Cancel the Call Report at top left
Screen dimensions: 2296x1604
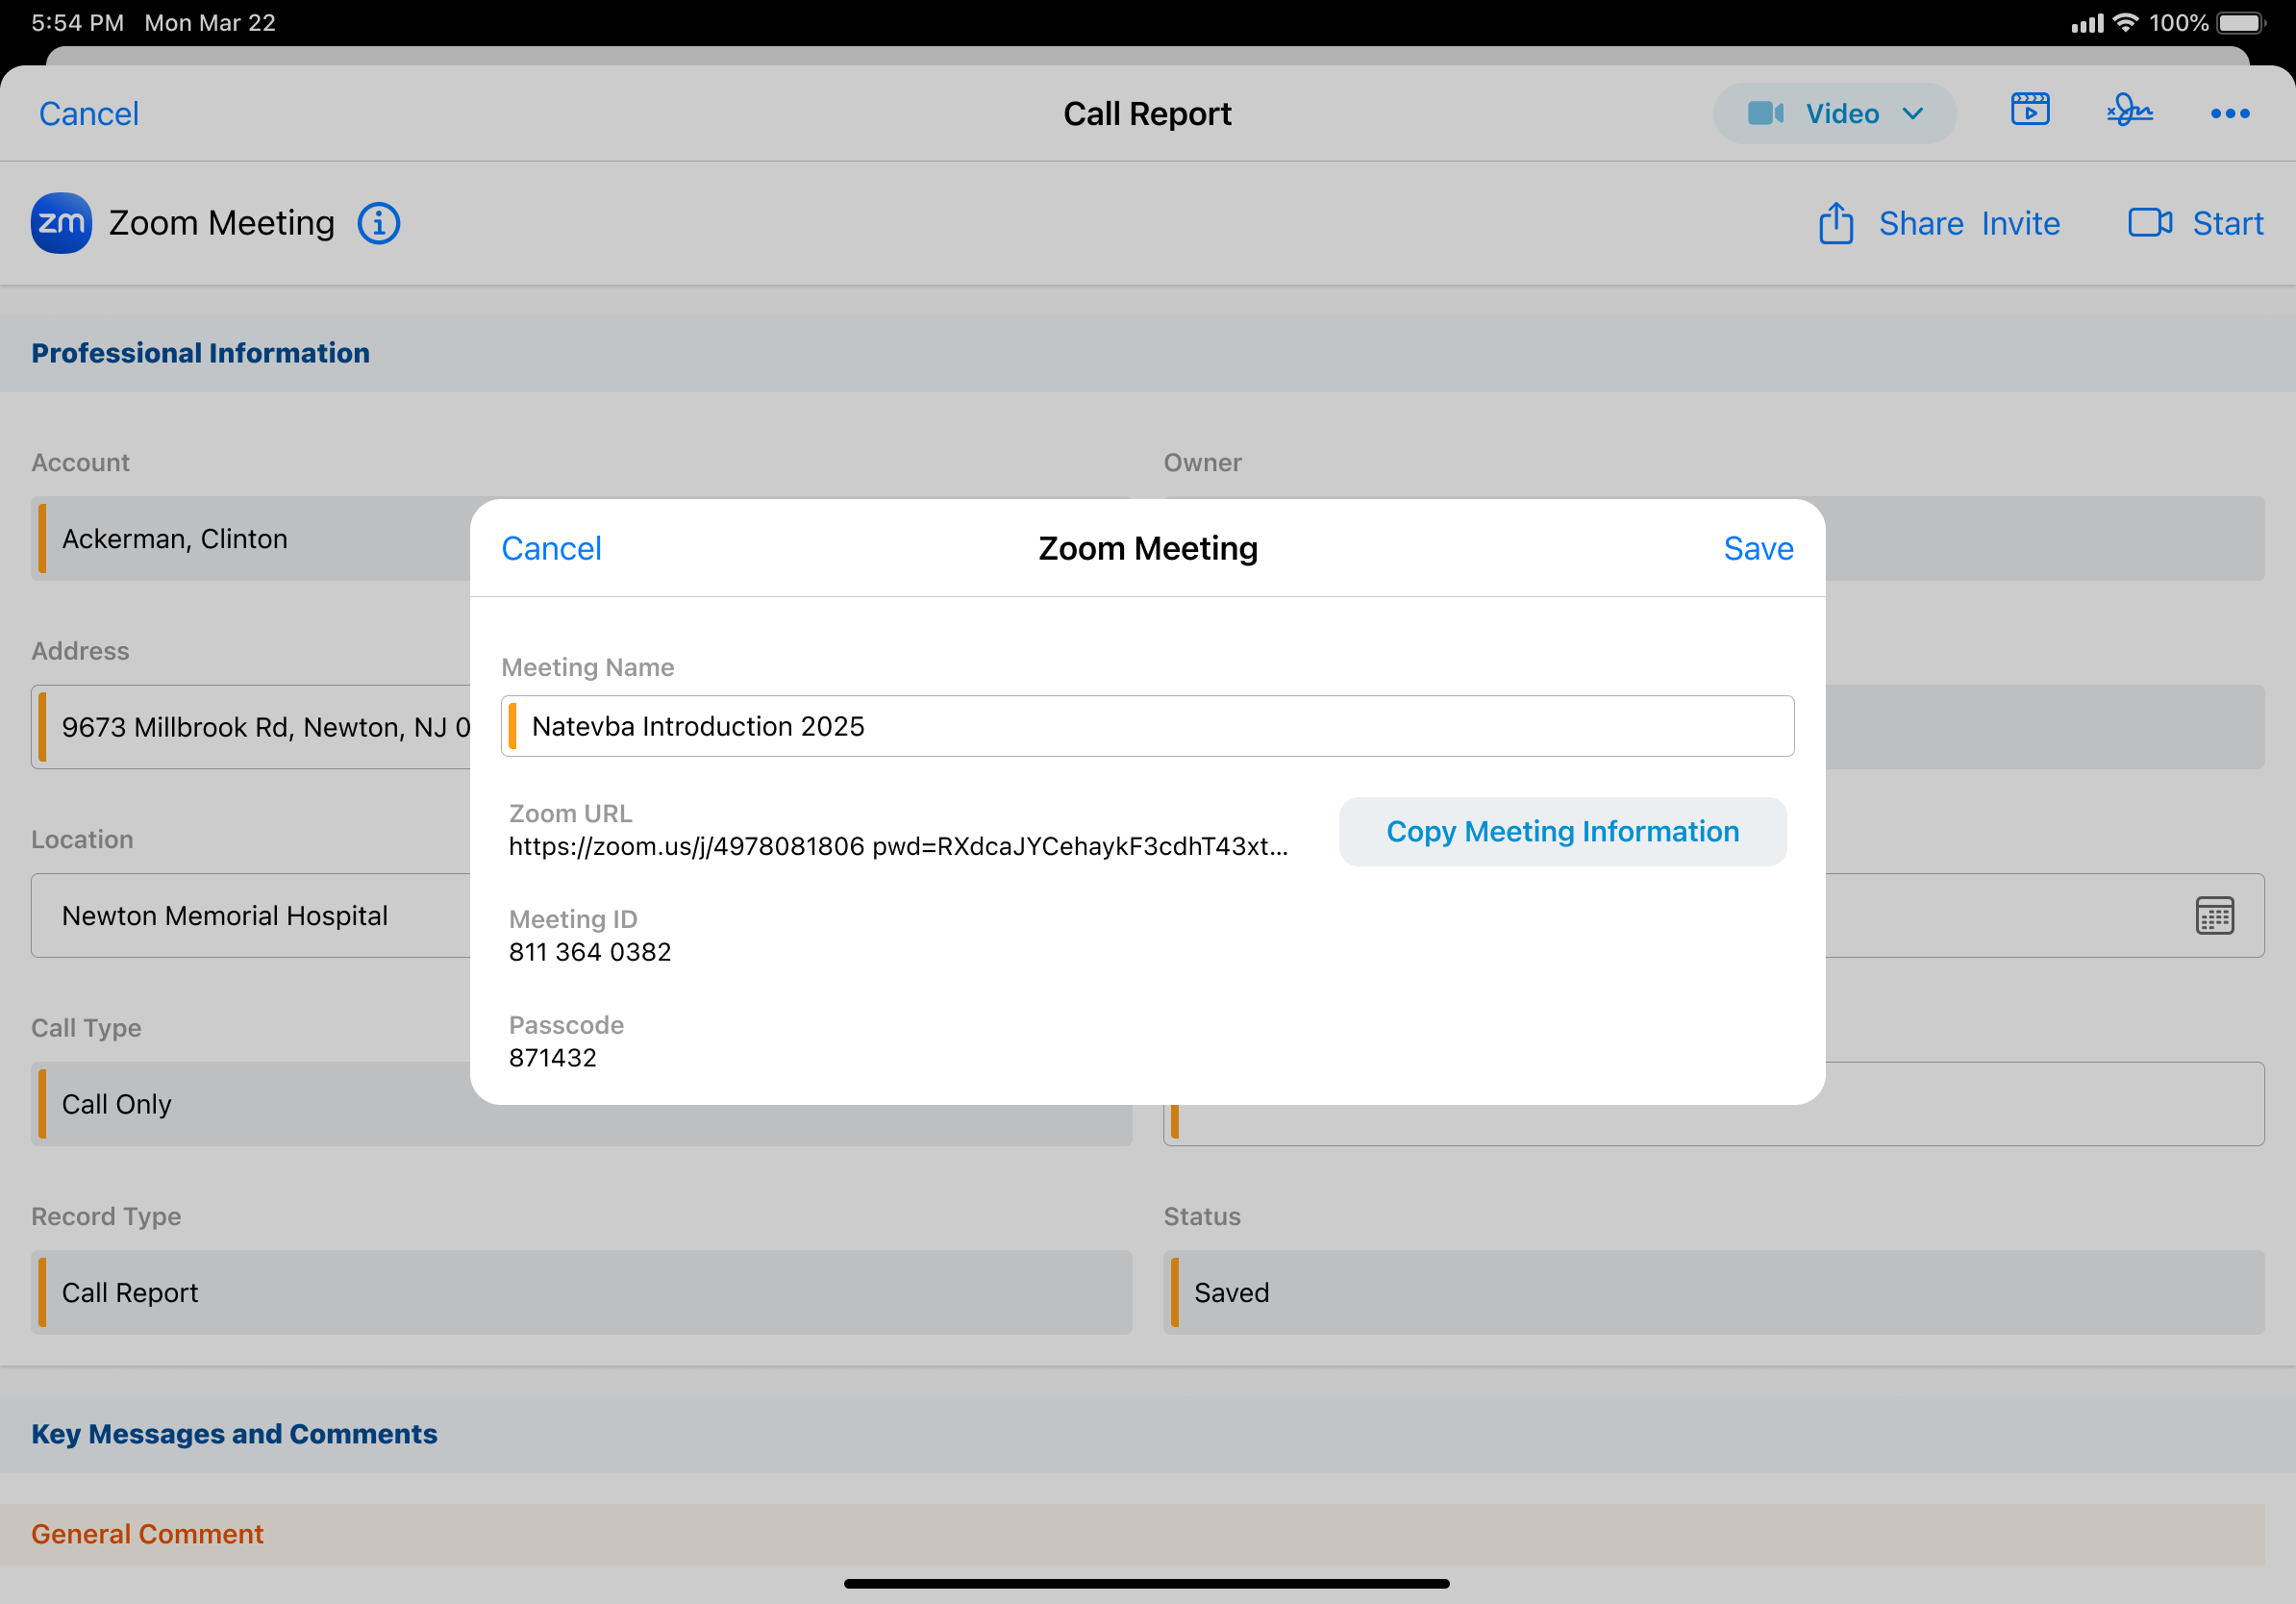coord(89,114)
